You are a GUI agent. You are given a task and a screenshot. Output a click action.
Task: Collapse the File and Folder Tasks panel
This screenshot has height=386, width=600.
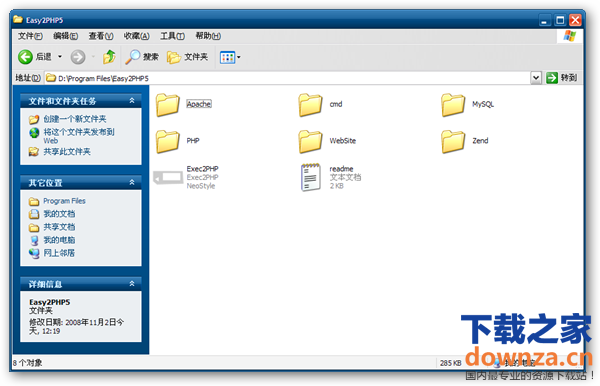click(x=132, y=101)
